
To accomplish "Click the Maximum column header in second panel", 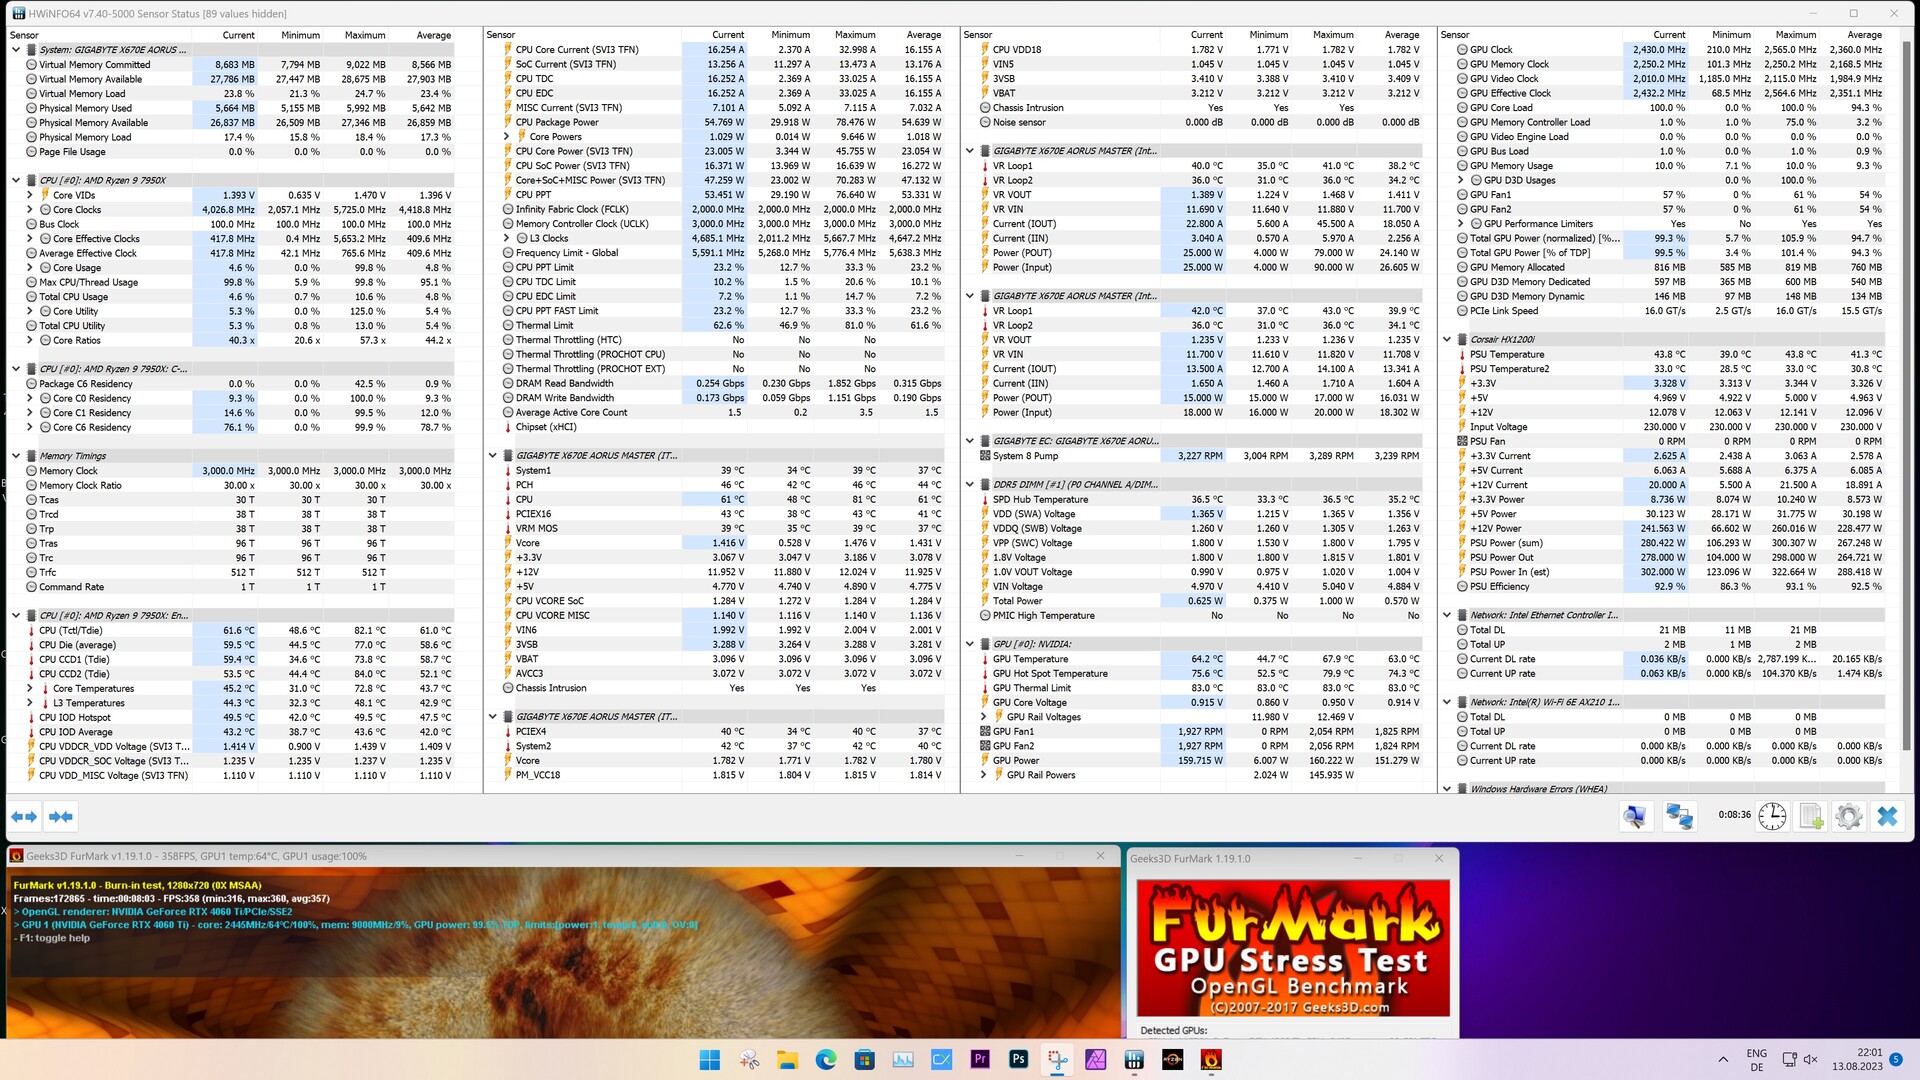I will coord(855,35).
